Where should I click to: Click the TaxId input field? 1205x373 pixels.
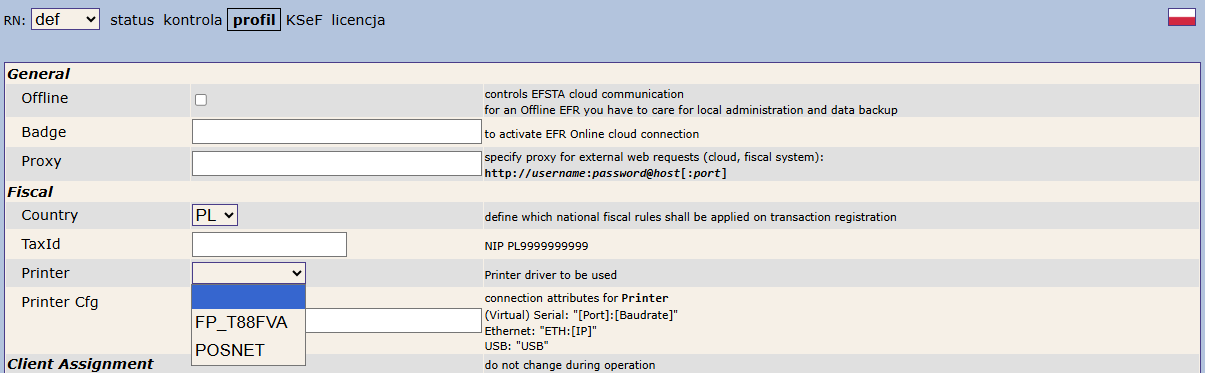point(269,244)
